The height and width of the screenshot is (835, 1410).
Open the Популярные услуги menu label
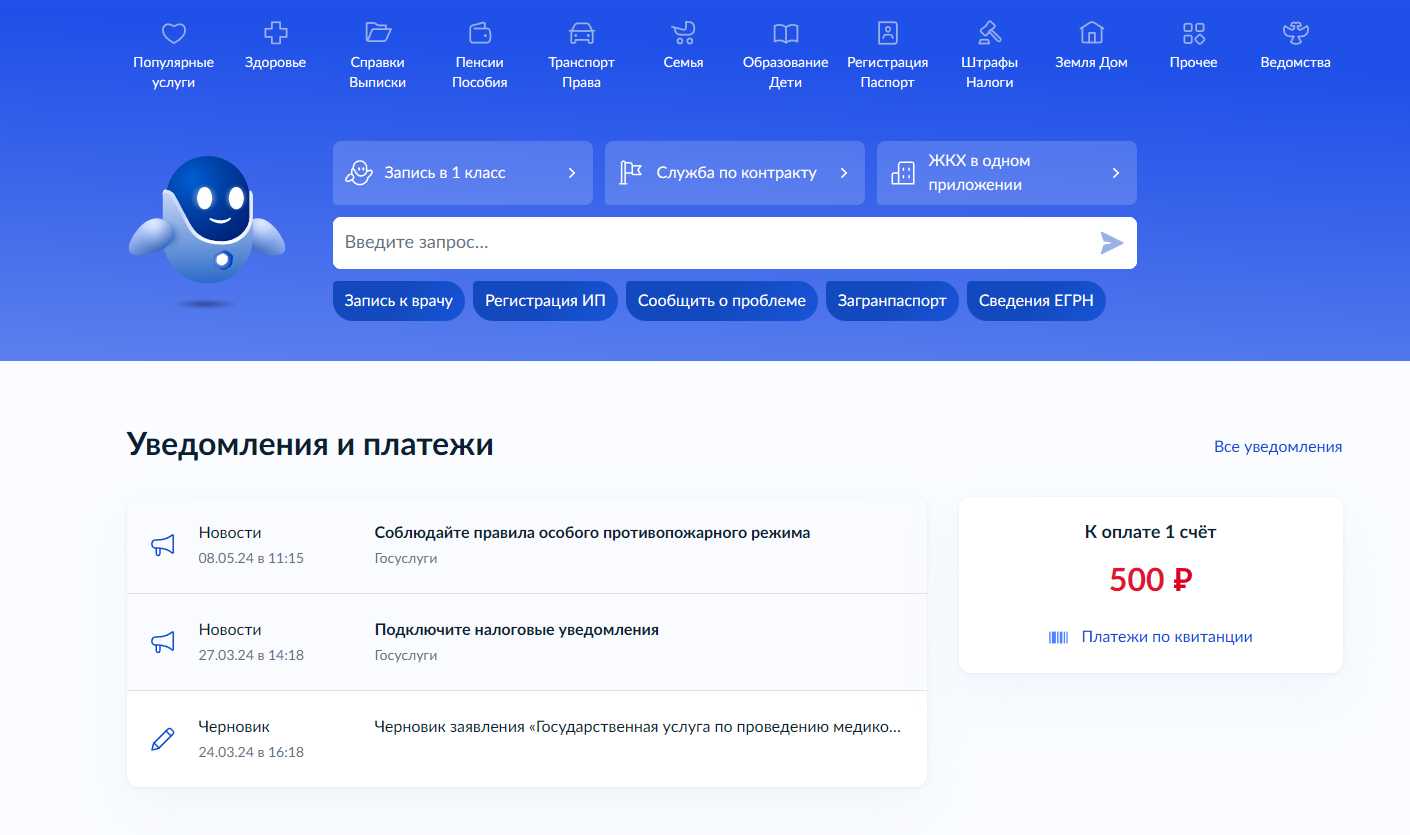(x=174, y=72)
